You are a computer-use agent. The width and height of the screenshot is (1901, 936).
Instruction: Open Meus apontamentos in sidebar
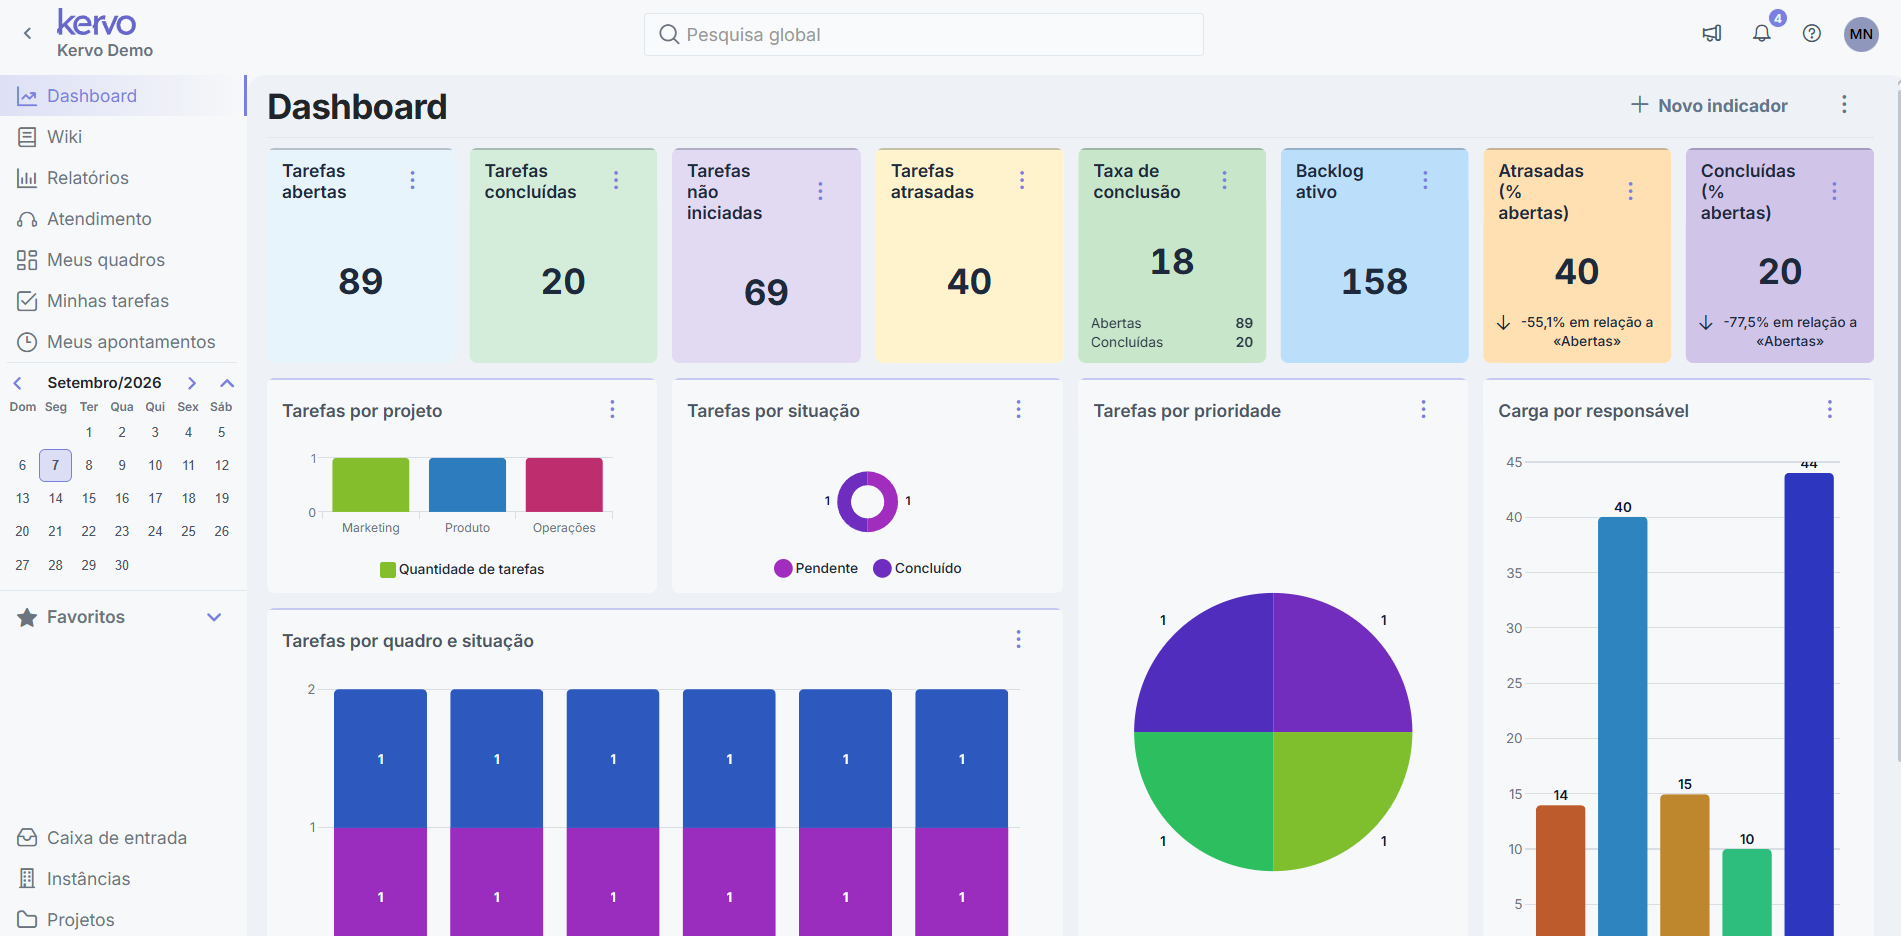click(x=122, y=342)
